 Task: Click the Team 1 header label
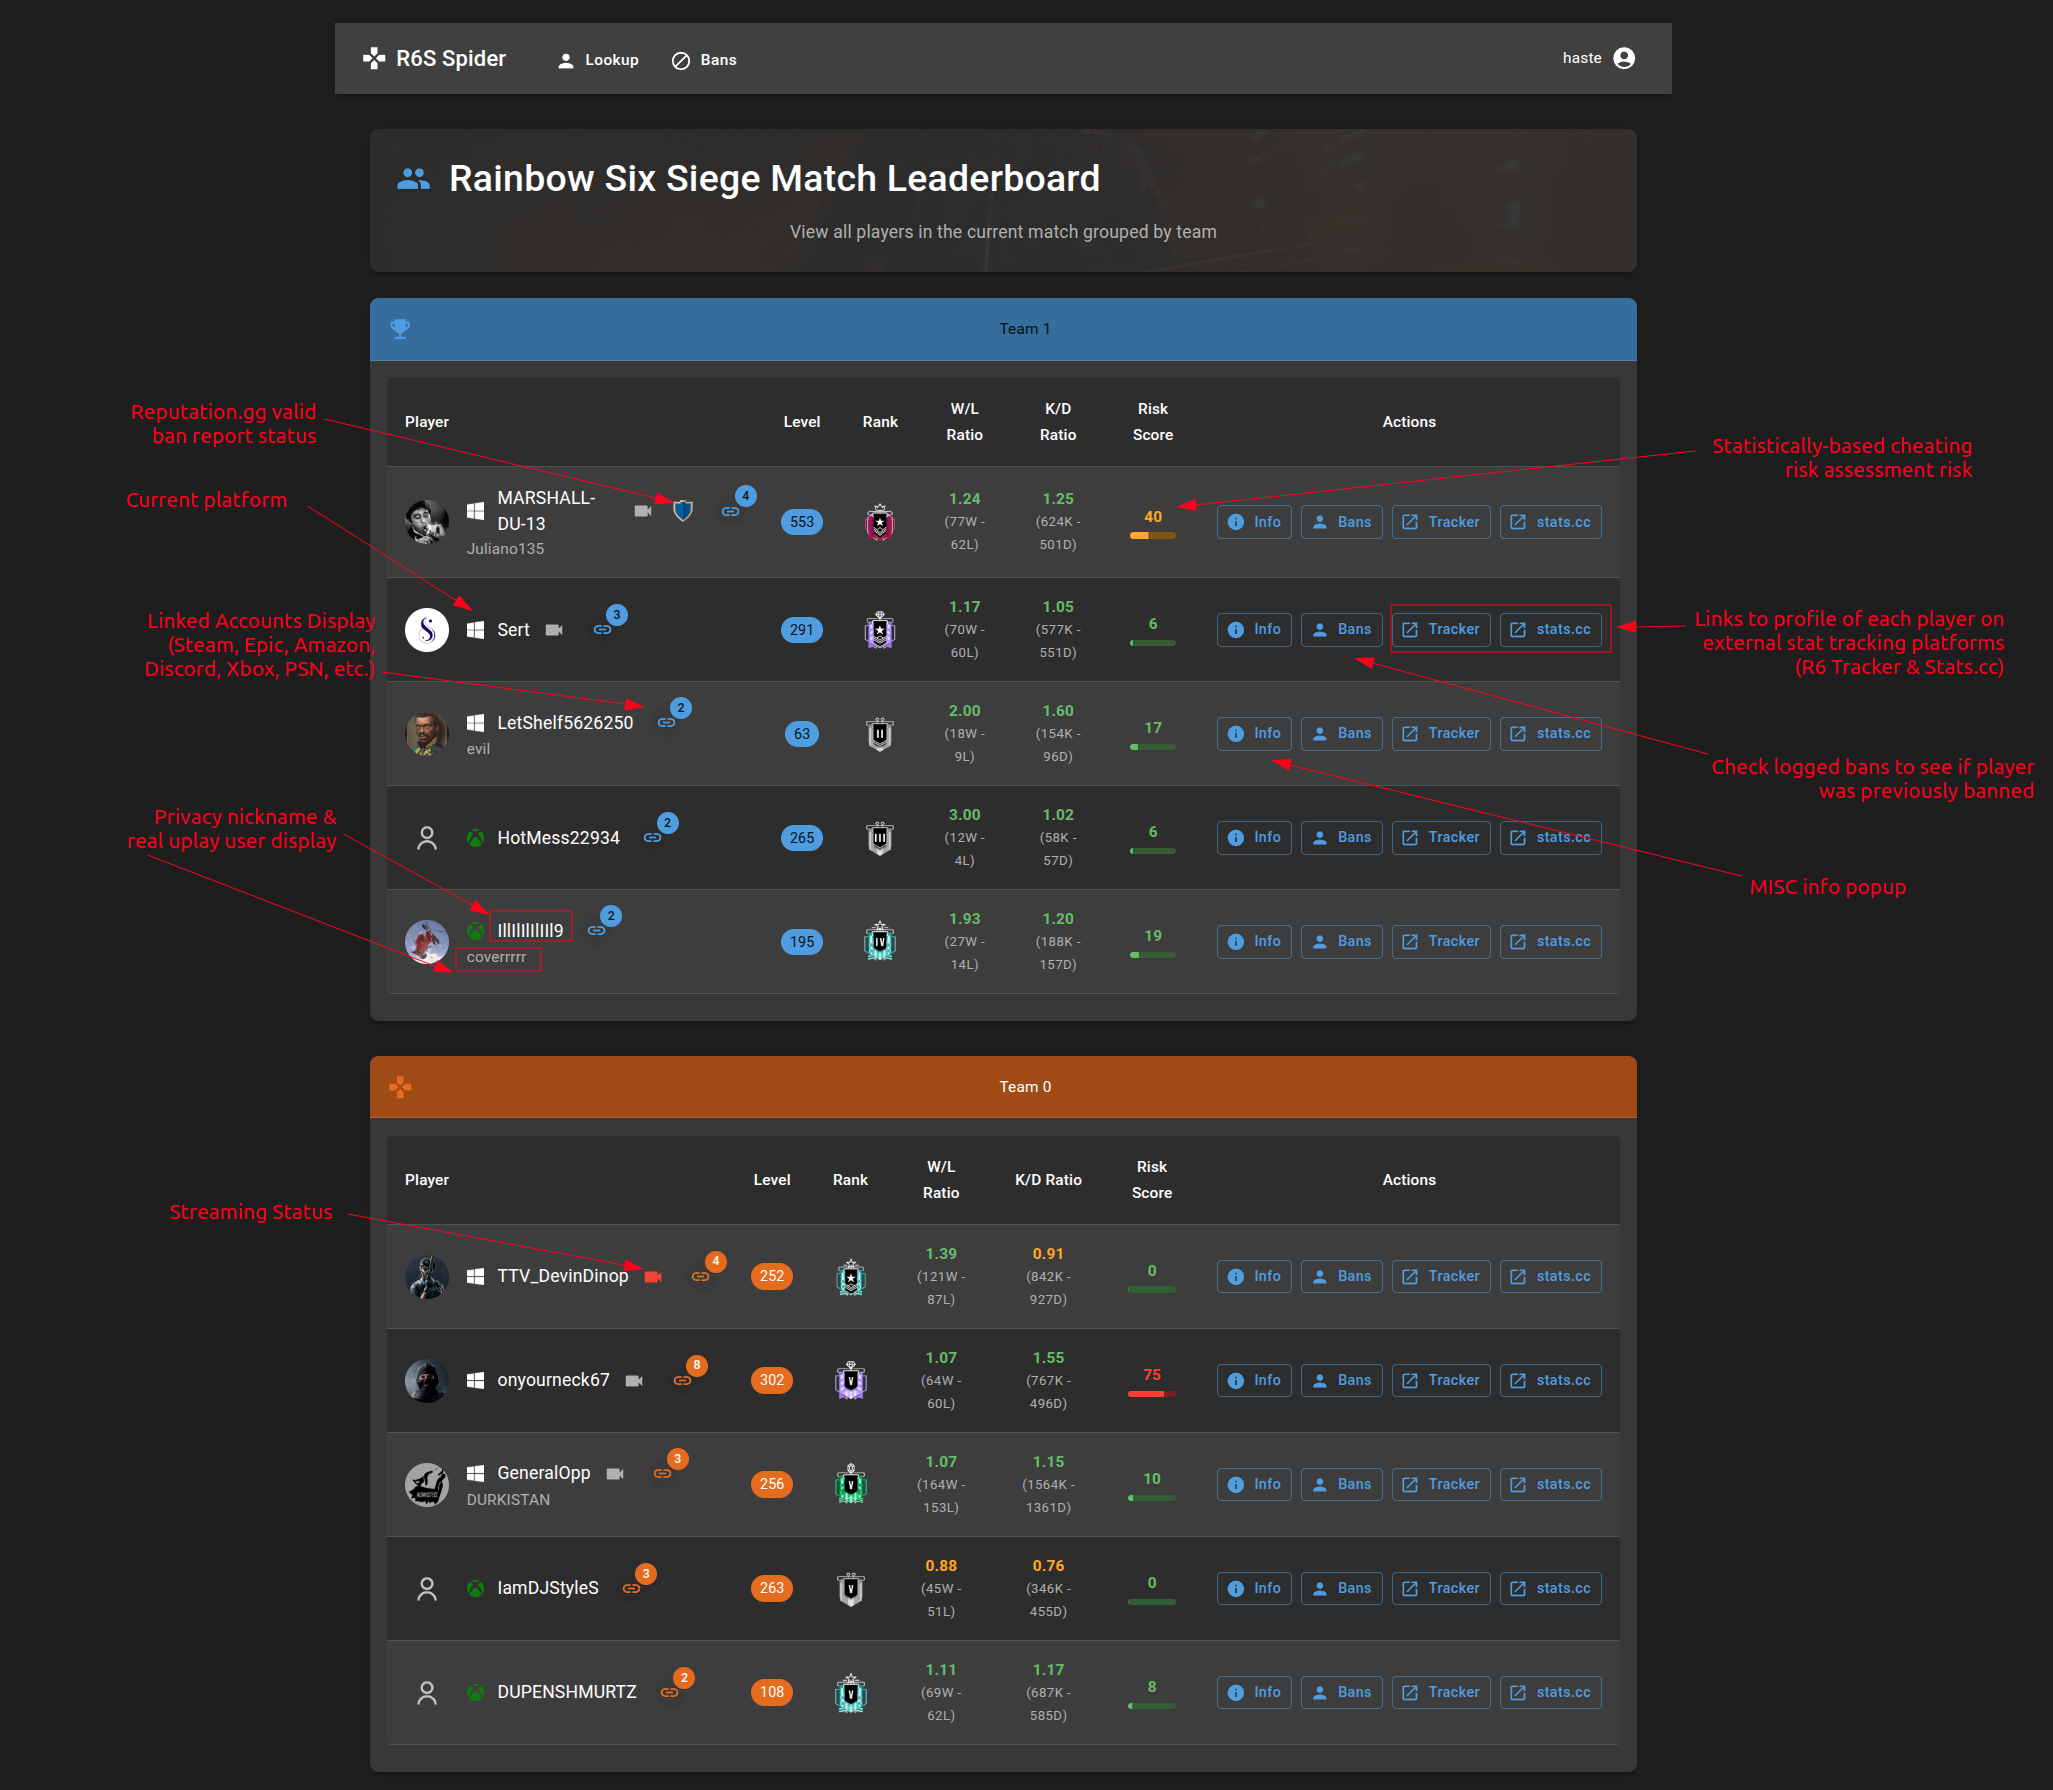pyautogui.click(x=1024, y=329)
